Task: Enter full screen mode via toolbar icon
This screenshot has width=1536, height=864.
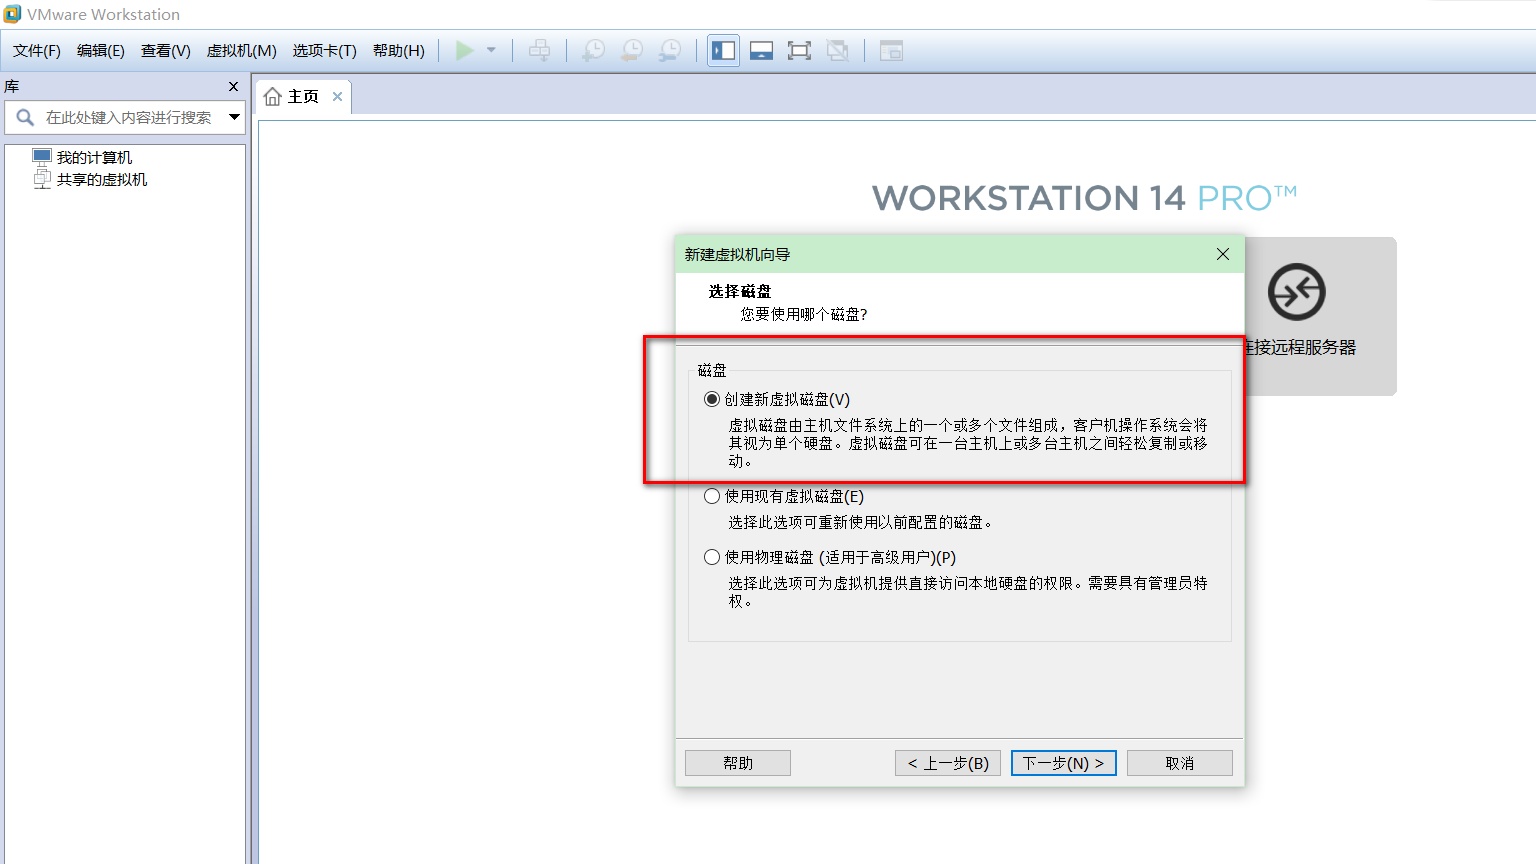Action: pyautogui.click(x=799, y=50)
